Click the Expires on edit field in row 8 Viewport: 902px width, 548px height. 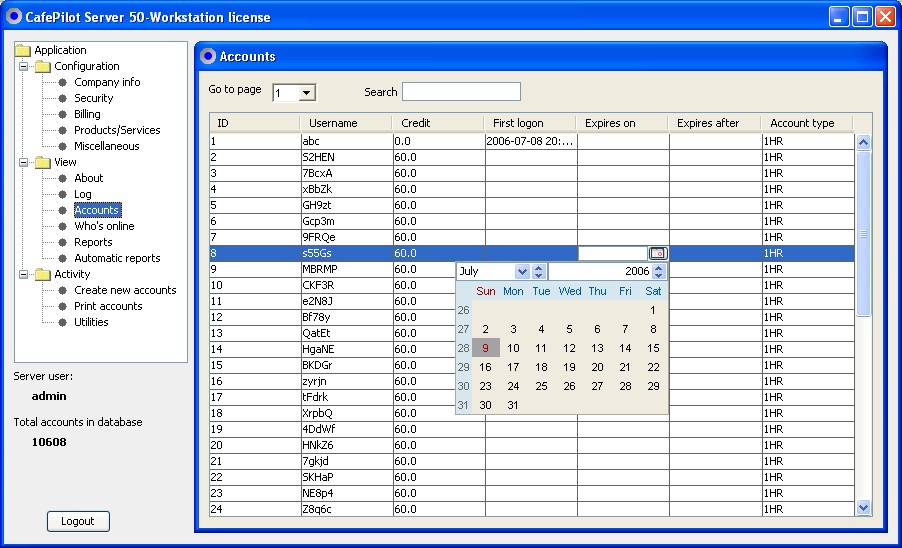(x=613, y=253)
